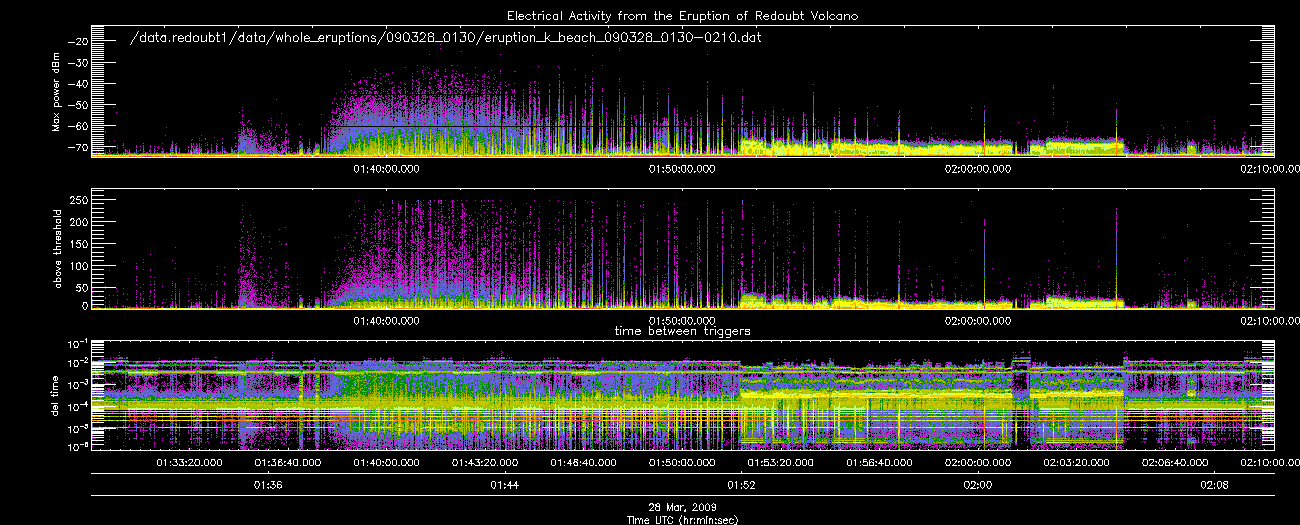Click the 02:00 label on the lower axis
The image size is (1300, 525).
tap(978, 485)
